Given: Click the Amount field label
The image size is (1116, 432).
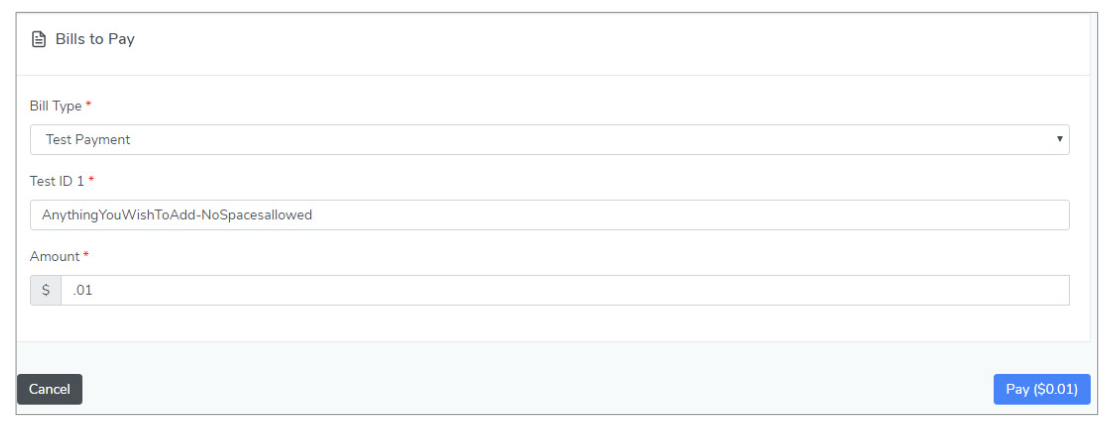Looking at the screenshot, I should pyautogui.click(x=54, y=257).
